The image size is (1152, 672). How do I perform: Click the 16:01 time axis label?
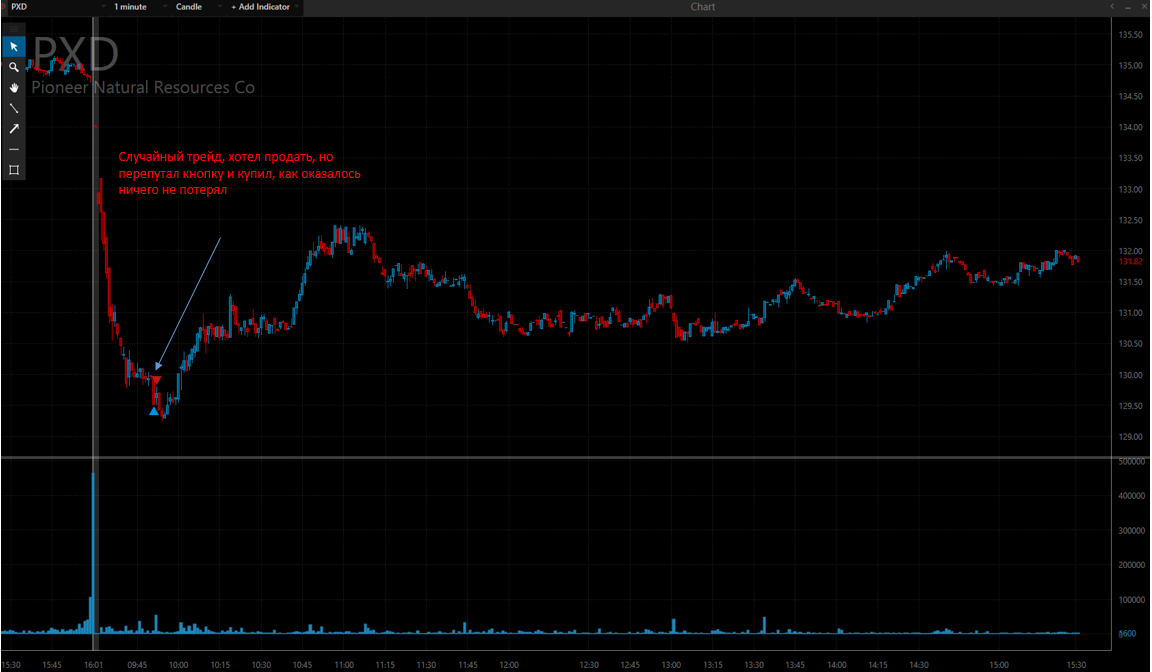pos(93,665)
